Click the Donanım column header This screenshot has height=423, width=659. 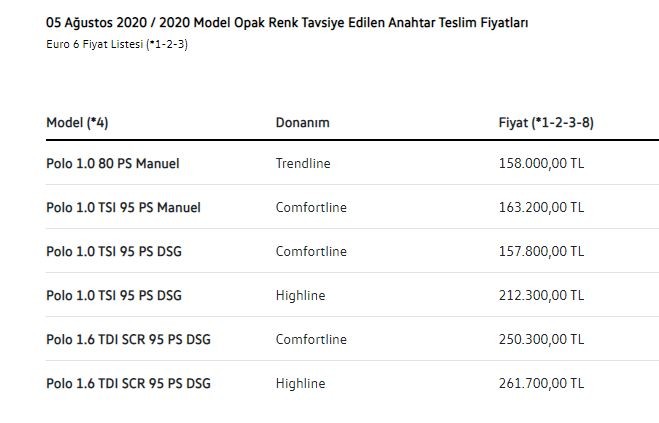[302, 123]
